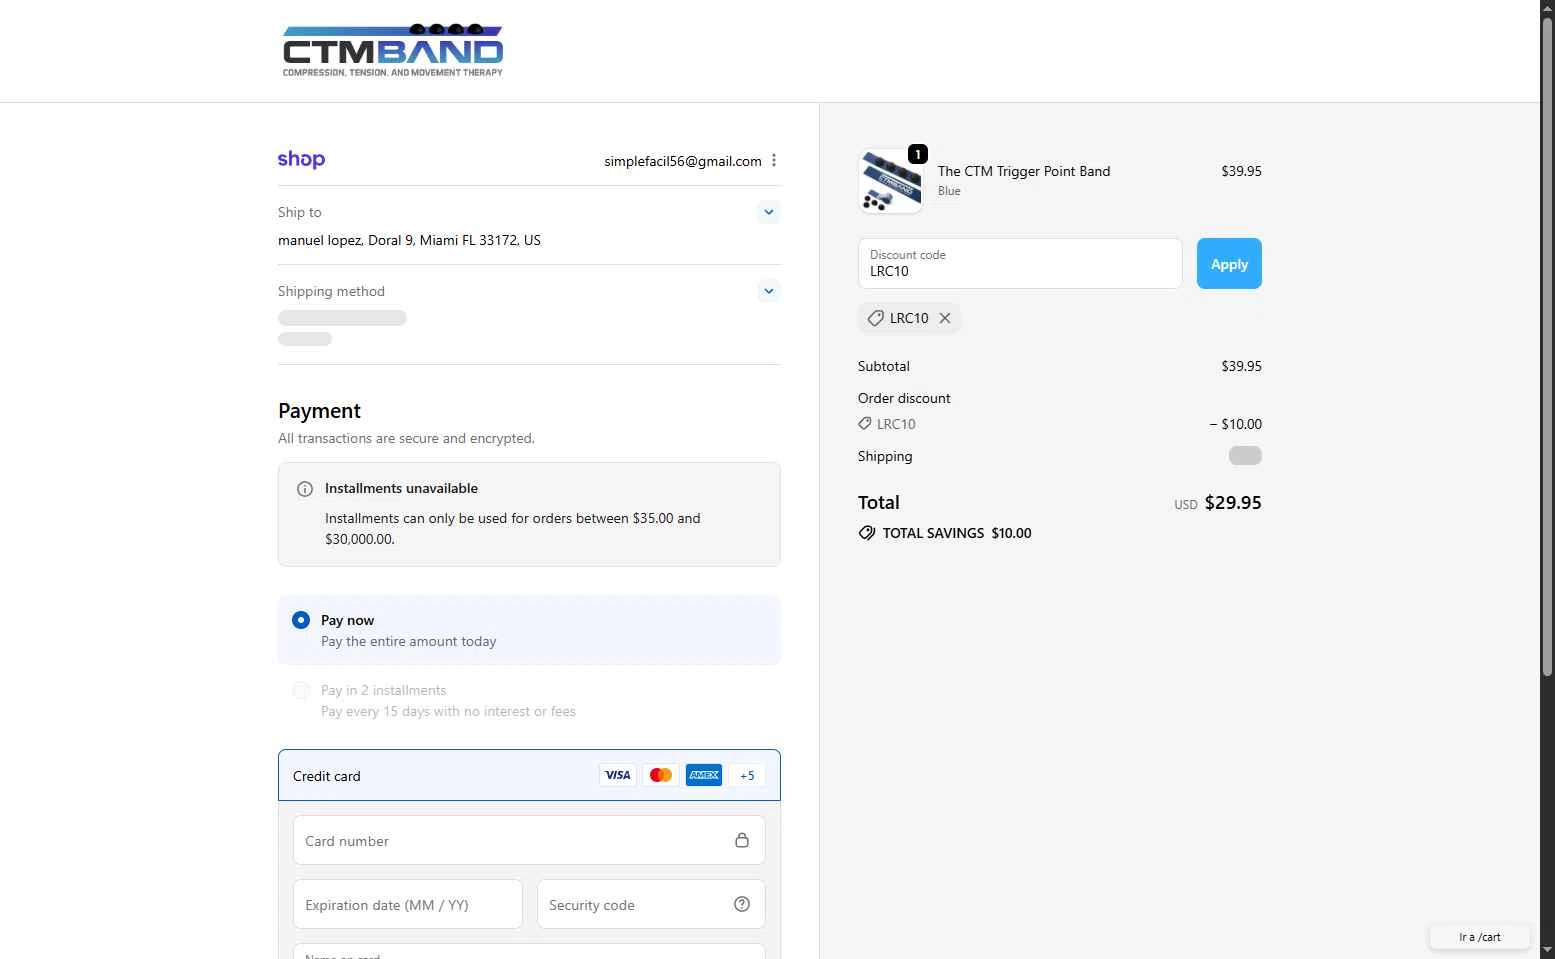Click the security code help question icon
The width and height of the screenshot is (1555, 959).
pyautogui.click(x=742, y=904)
